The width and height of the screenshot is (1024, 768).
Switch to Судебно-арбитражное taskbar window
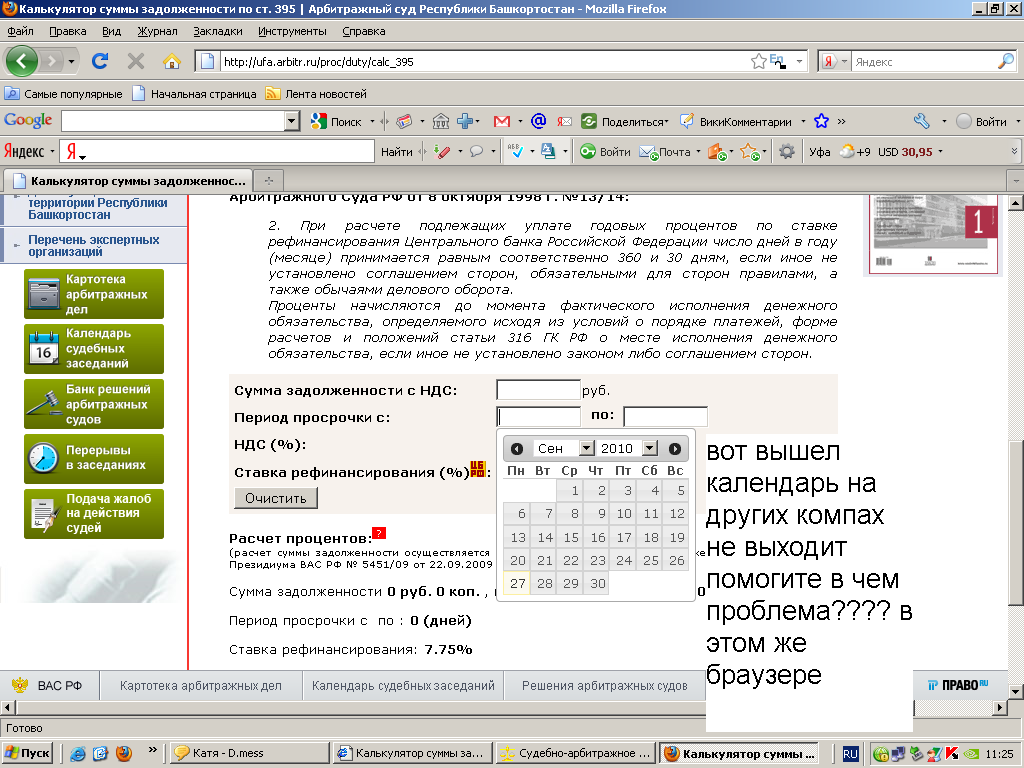pyautogui.click(x=575, y=754)
